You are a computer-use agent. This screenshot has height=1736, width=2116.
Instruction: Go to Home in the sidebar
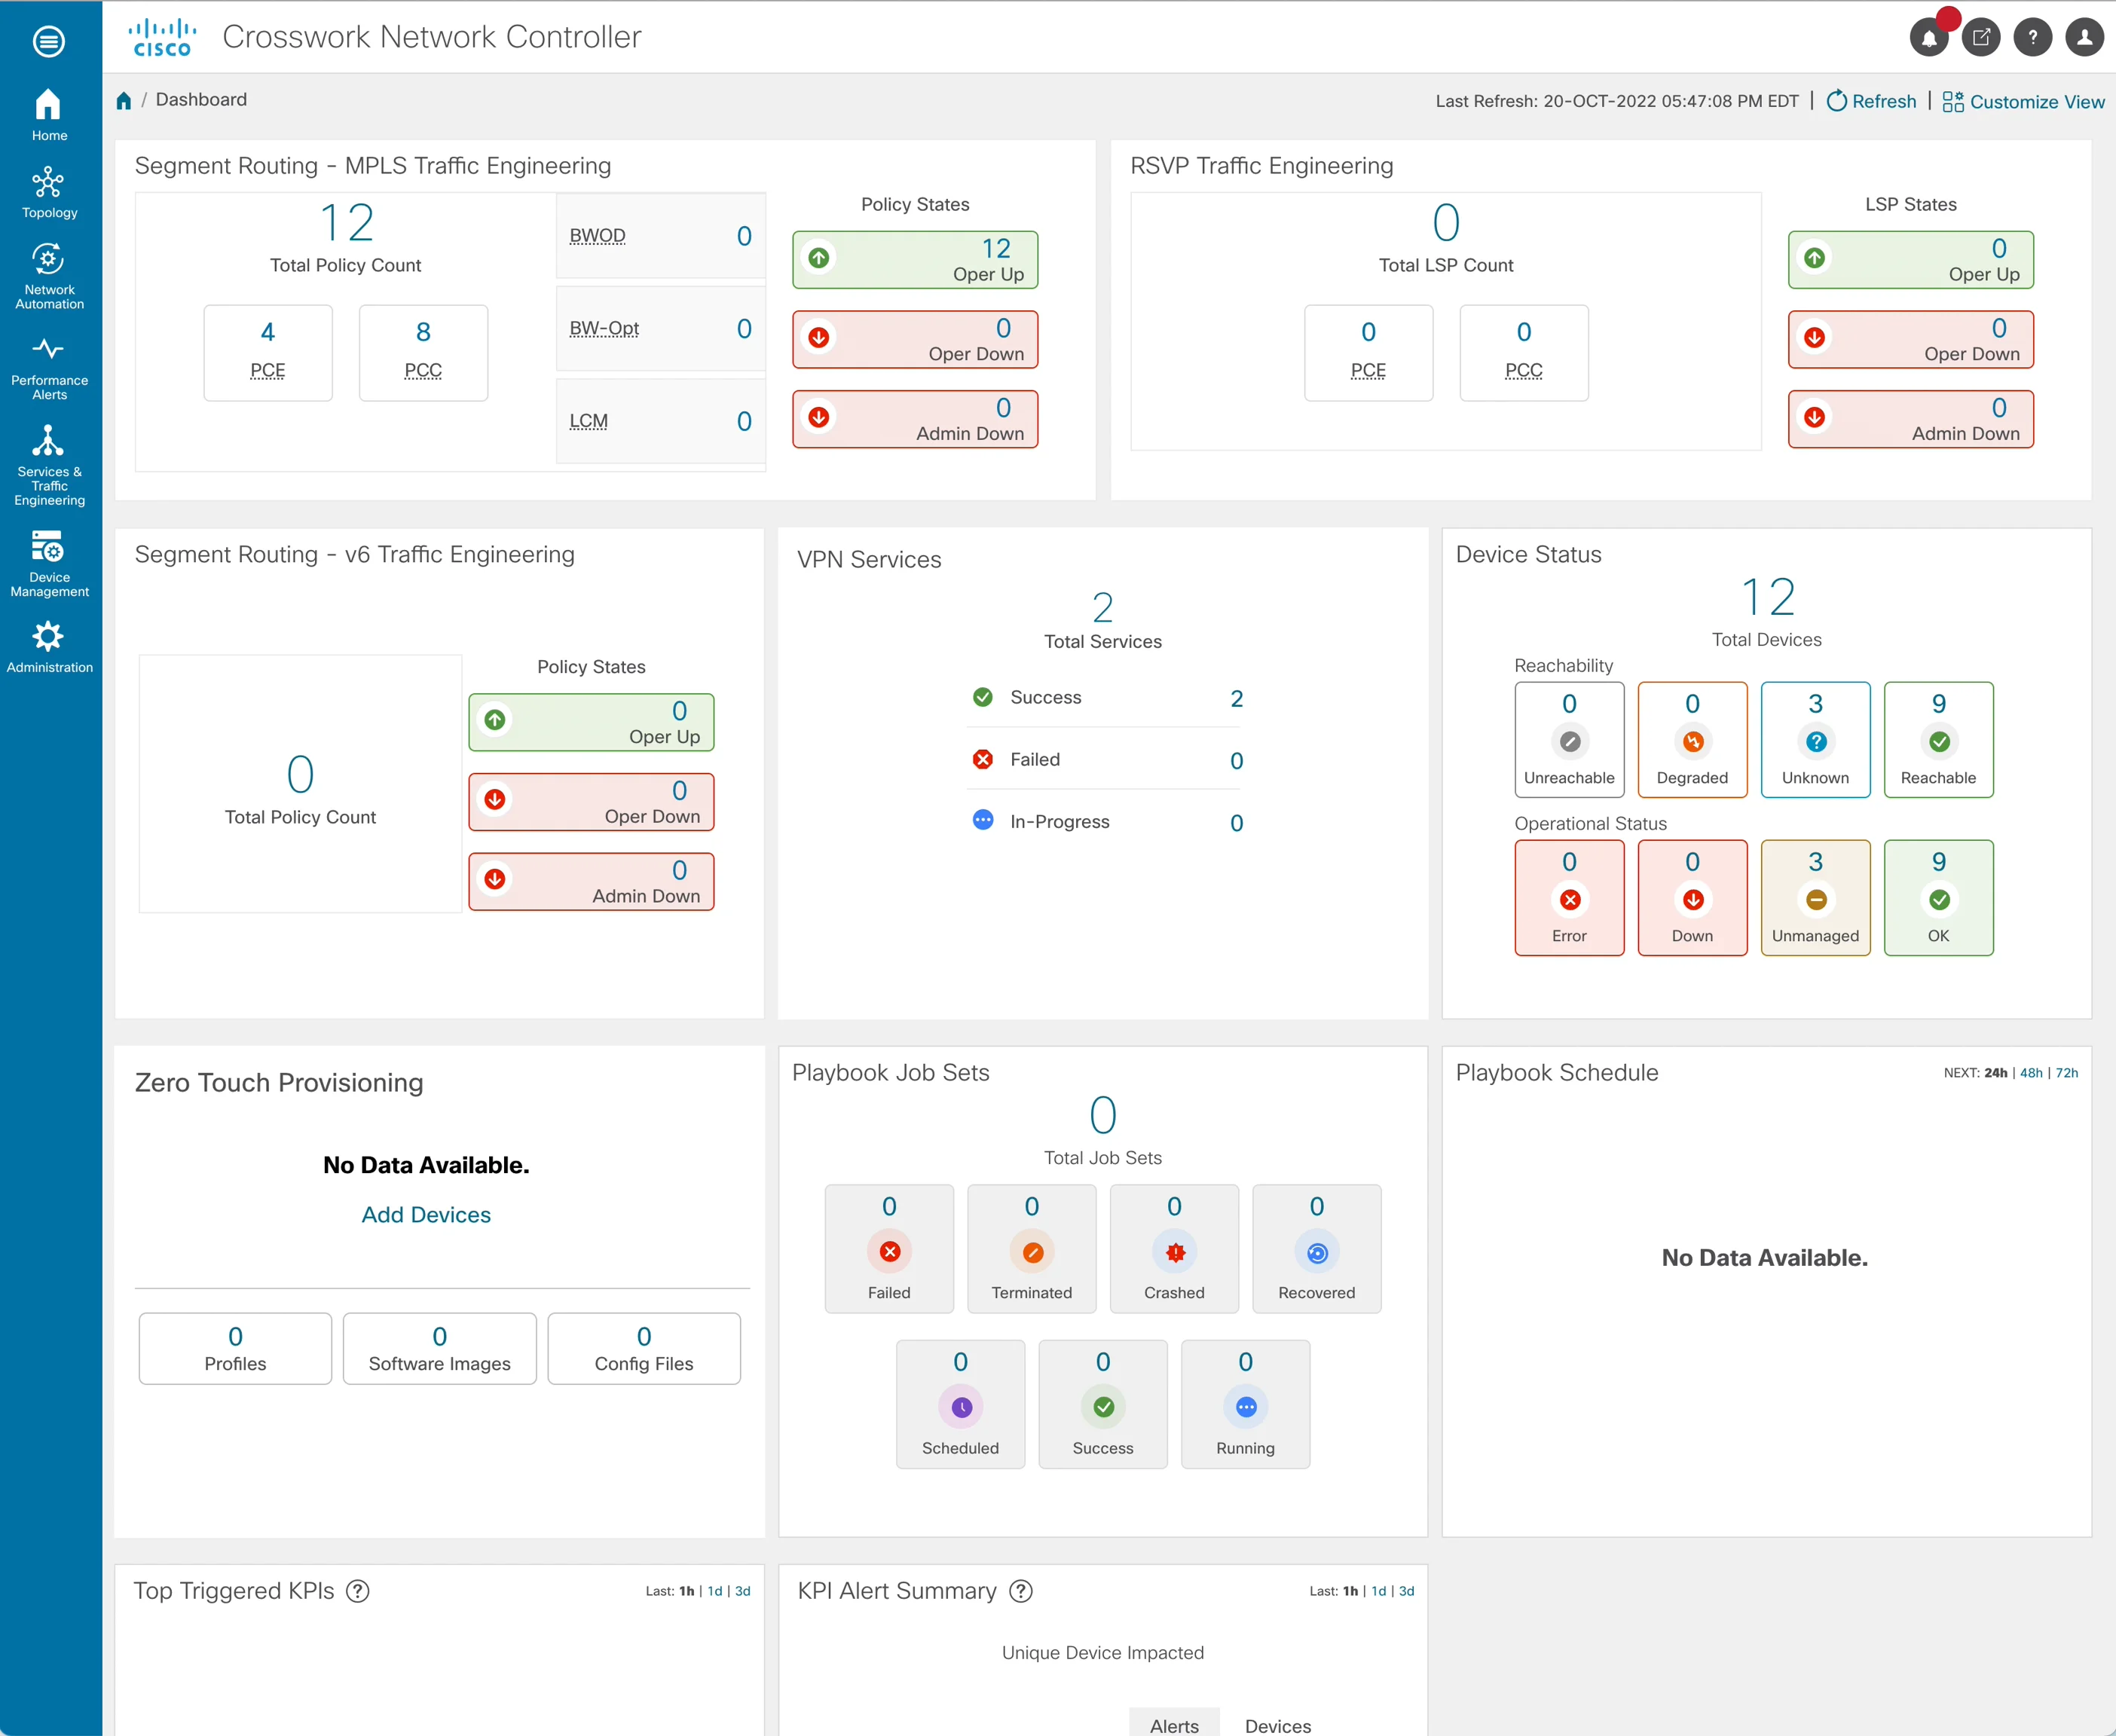tap(49, 115)
